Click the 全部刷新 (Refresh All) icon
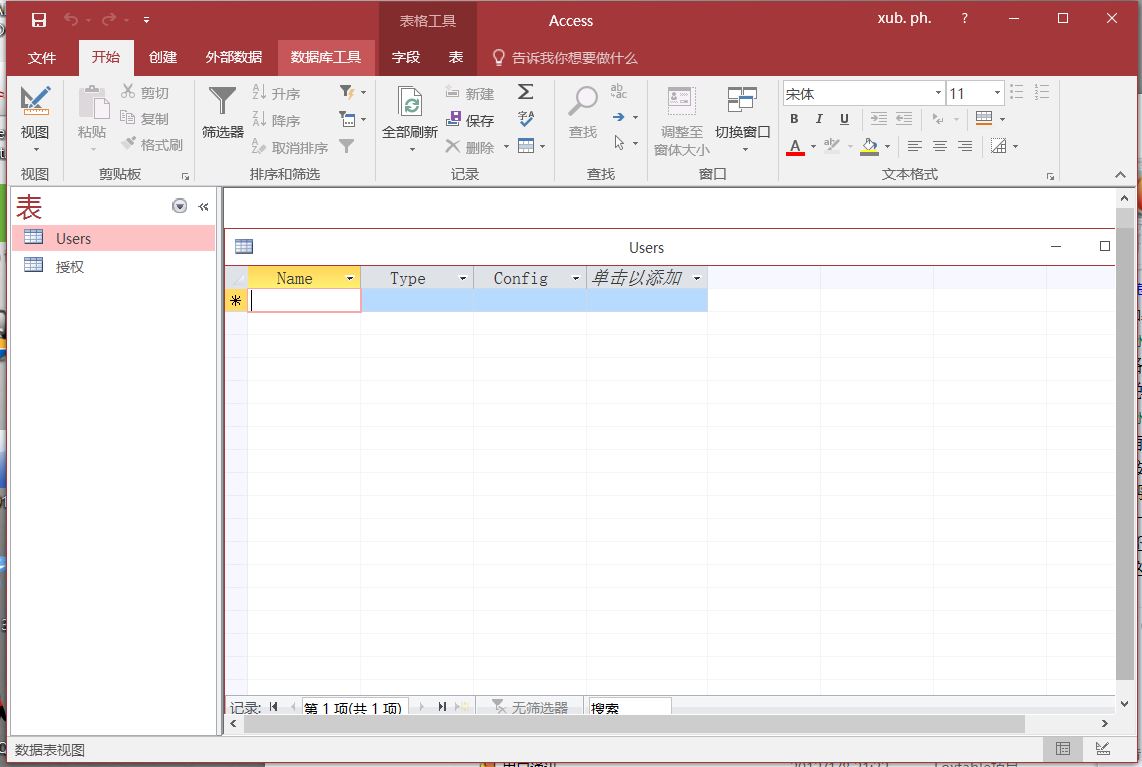The width and height of the screenshot is (1142, 767). pos(410,102)
